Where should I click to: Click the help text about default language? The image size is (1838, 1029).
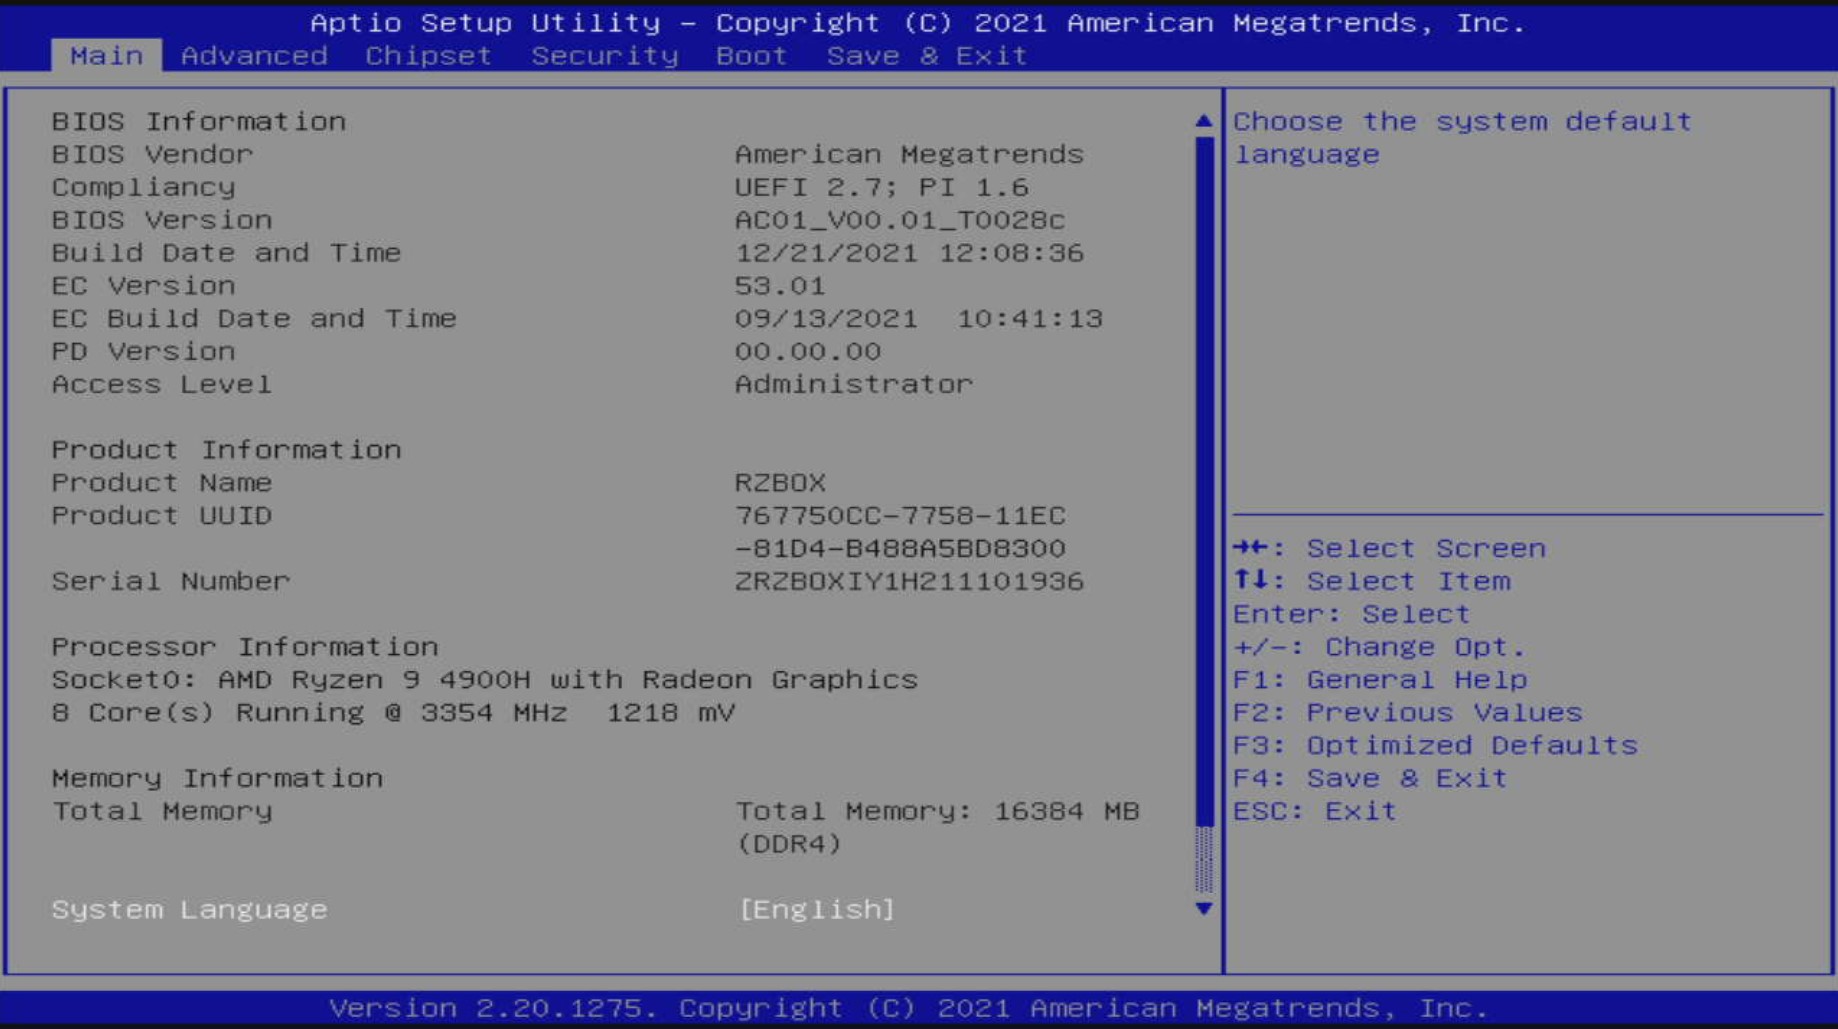pos(1462,138)
